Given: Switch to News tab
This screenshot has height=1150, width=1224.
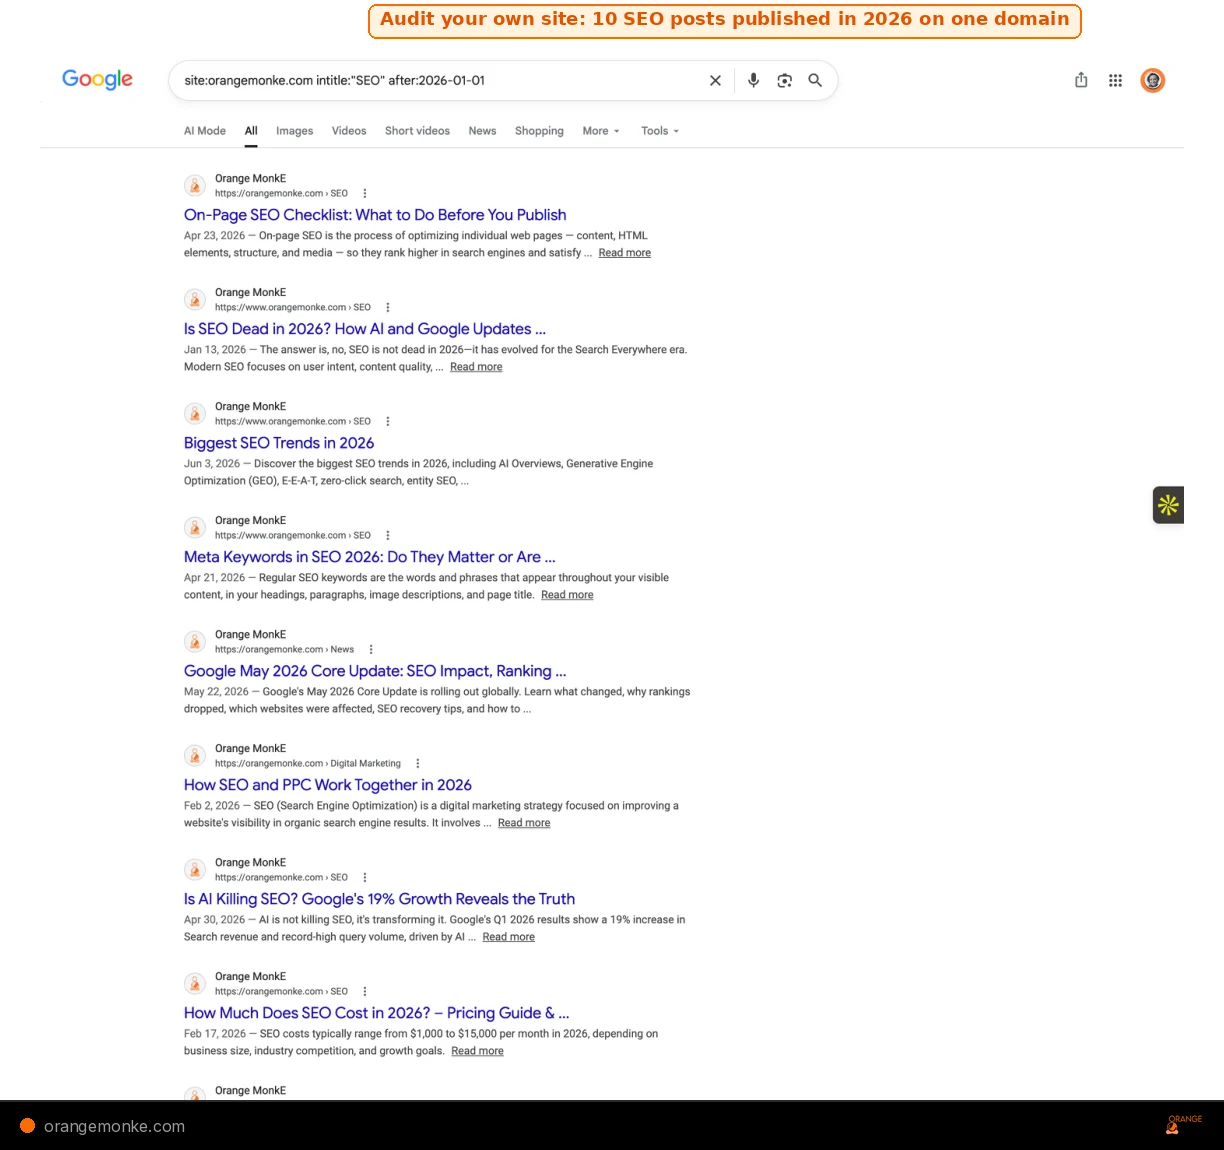Looking at the screenshot, I should click(x=482, y=131).
